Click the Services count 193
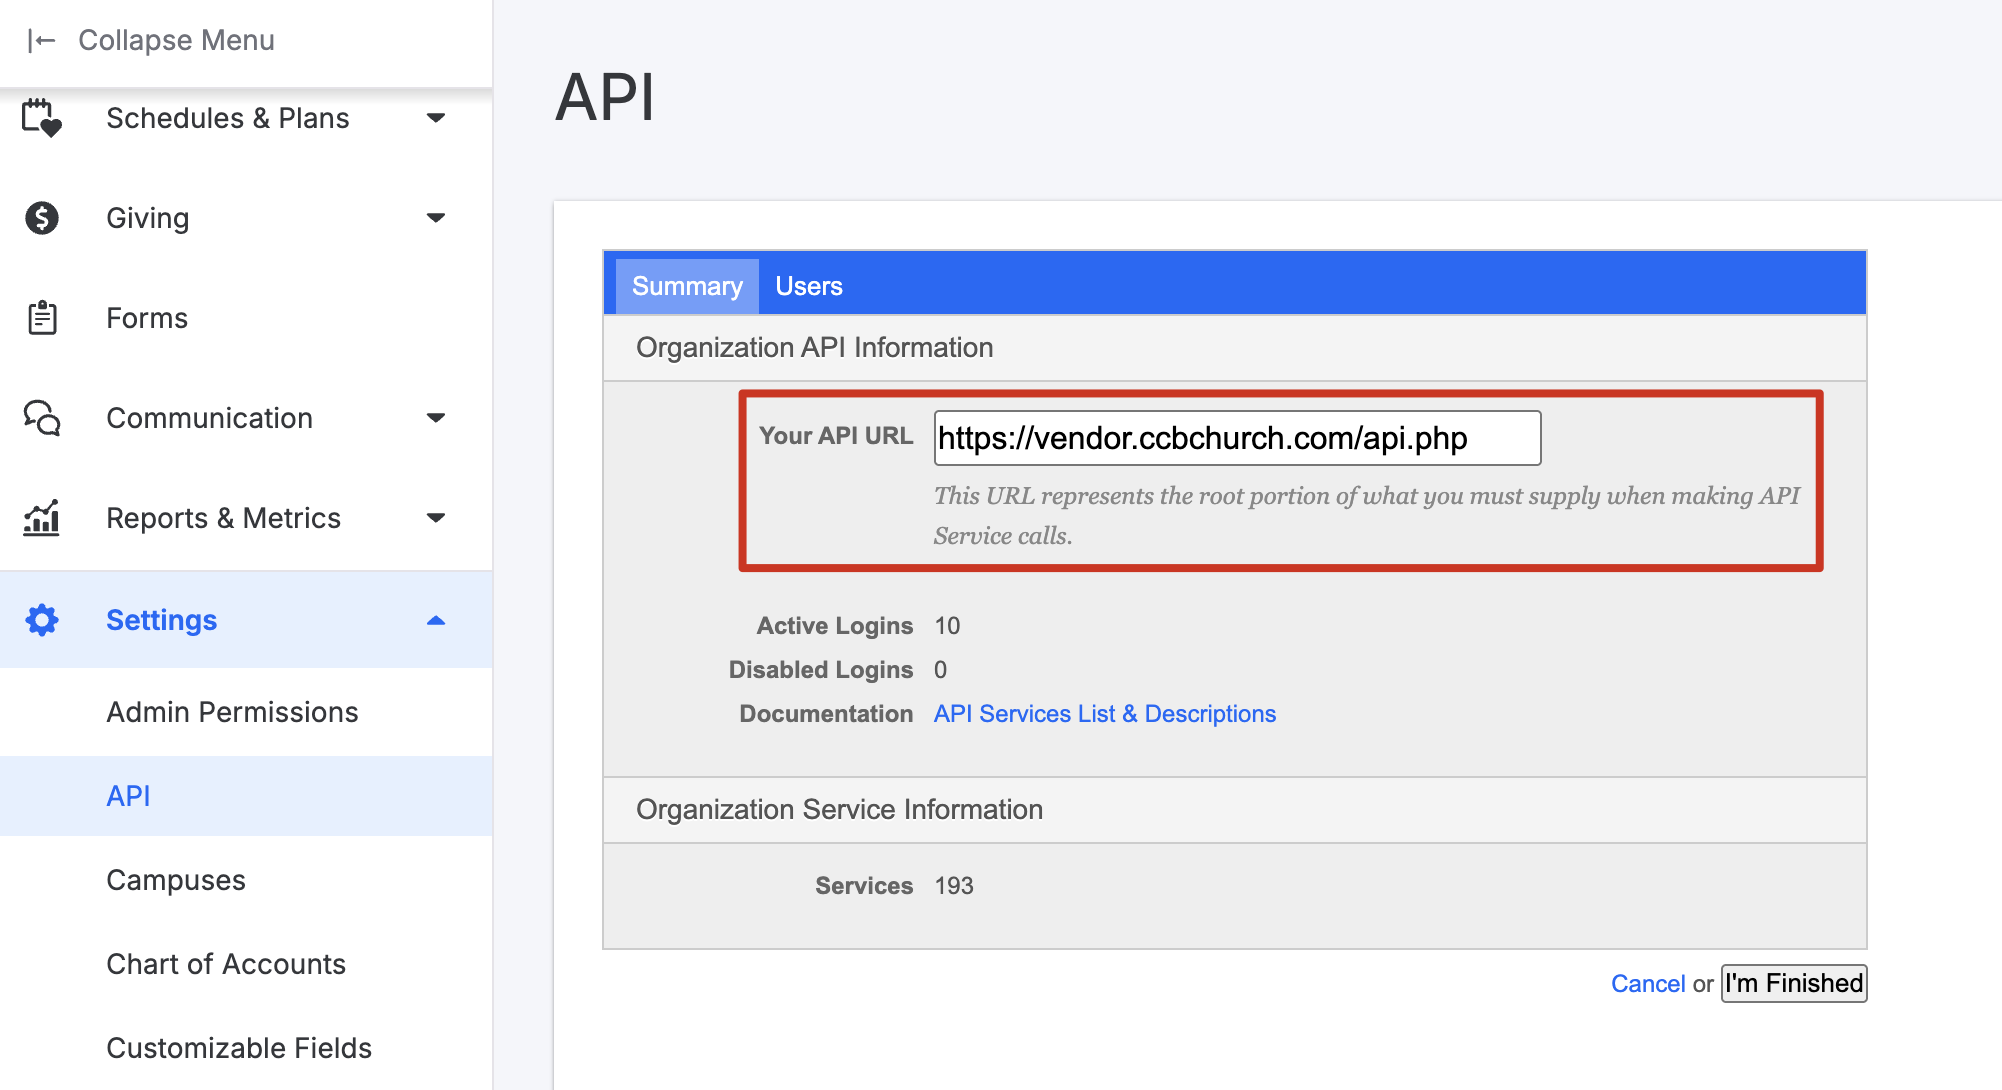2002x1090 pixels. click(954, 886)
